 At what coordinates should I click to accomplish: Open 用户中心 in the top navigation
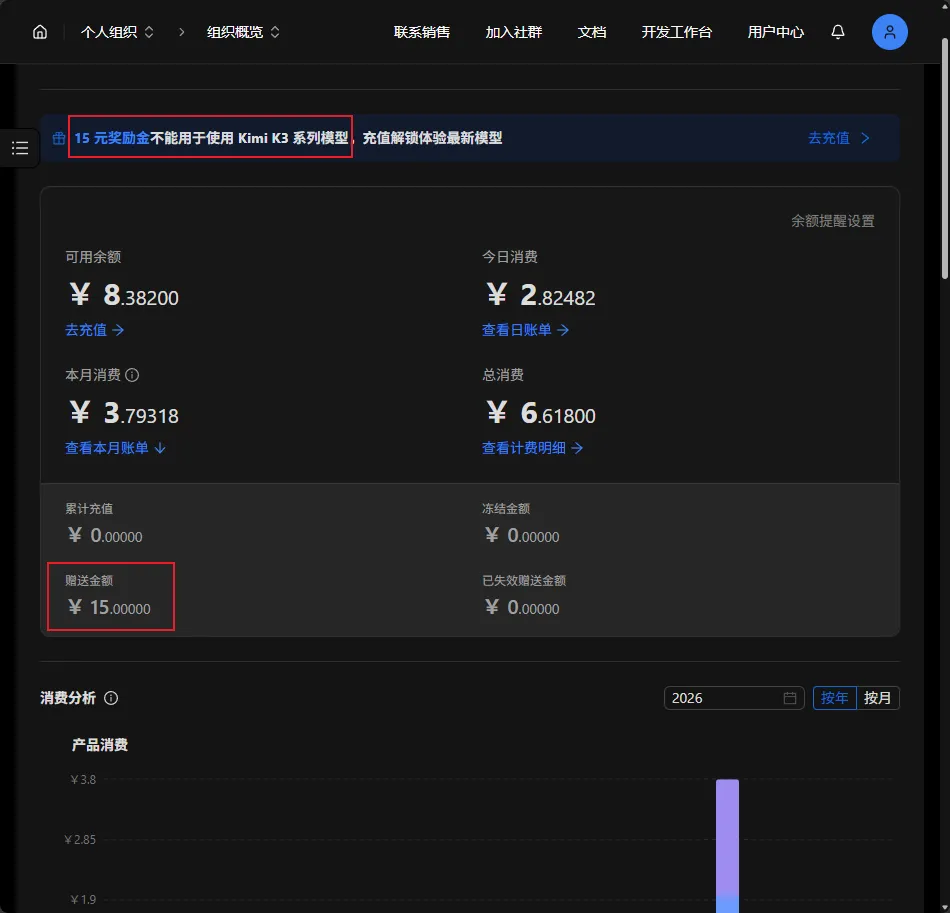point(776,32)
